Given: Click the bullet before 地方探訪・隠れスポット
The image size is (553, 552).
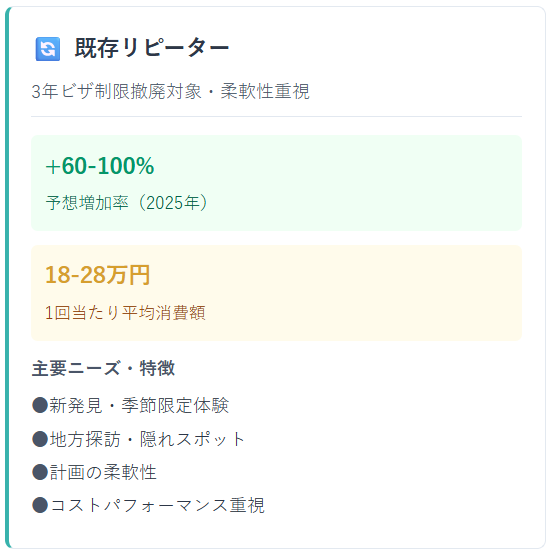Looking at the screenshot, I should pos(40,439).
